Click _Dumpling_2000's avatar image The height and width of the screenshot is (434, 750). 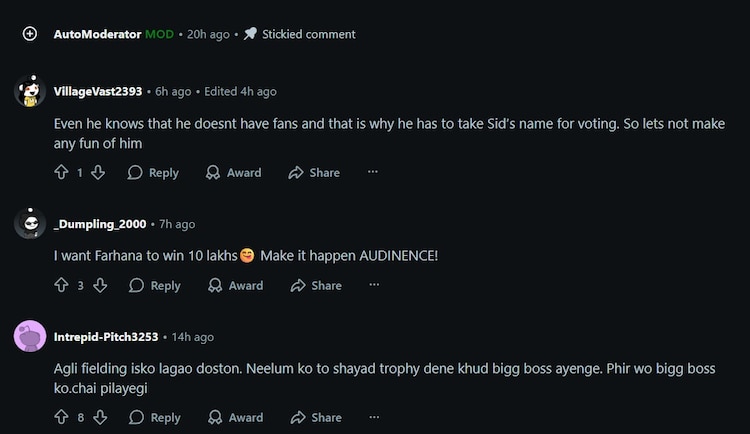point(30,224)
